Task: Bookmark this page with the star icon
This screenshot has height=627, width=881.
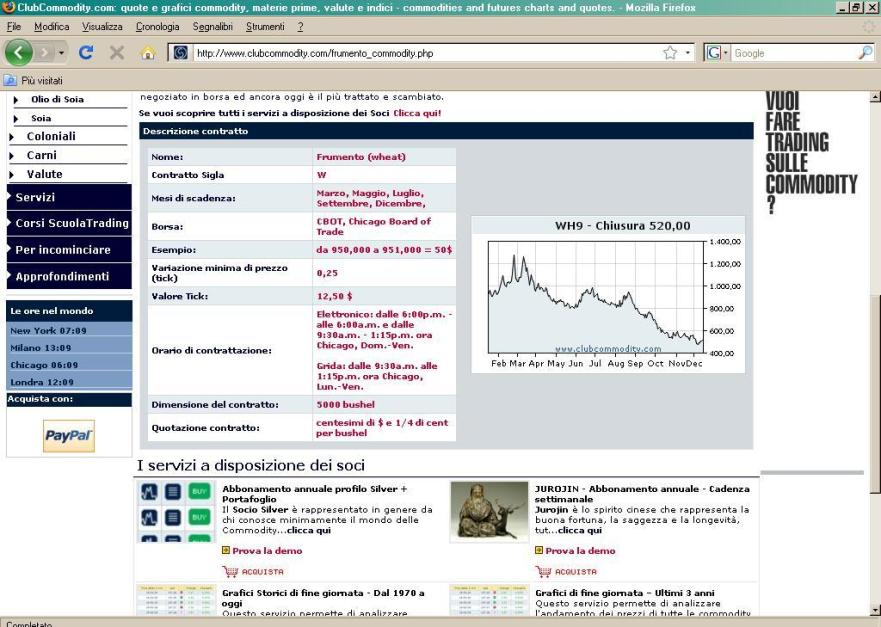Action: pyautogui.click(x=670, y=53)
